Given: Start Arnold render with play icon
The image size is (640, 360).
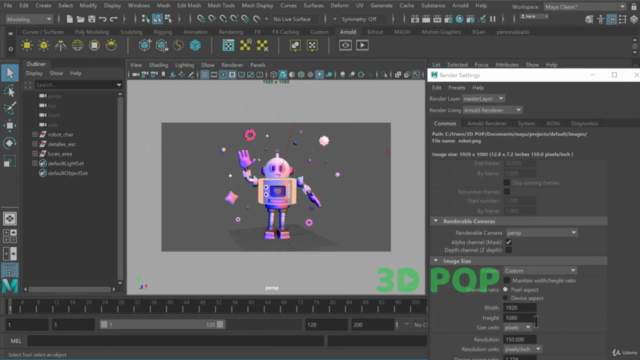Looking at the screenshot, I should point(362,45).
